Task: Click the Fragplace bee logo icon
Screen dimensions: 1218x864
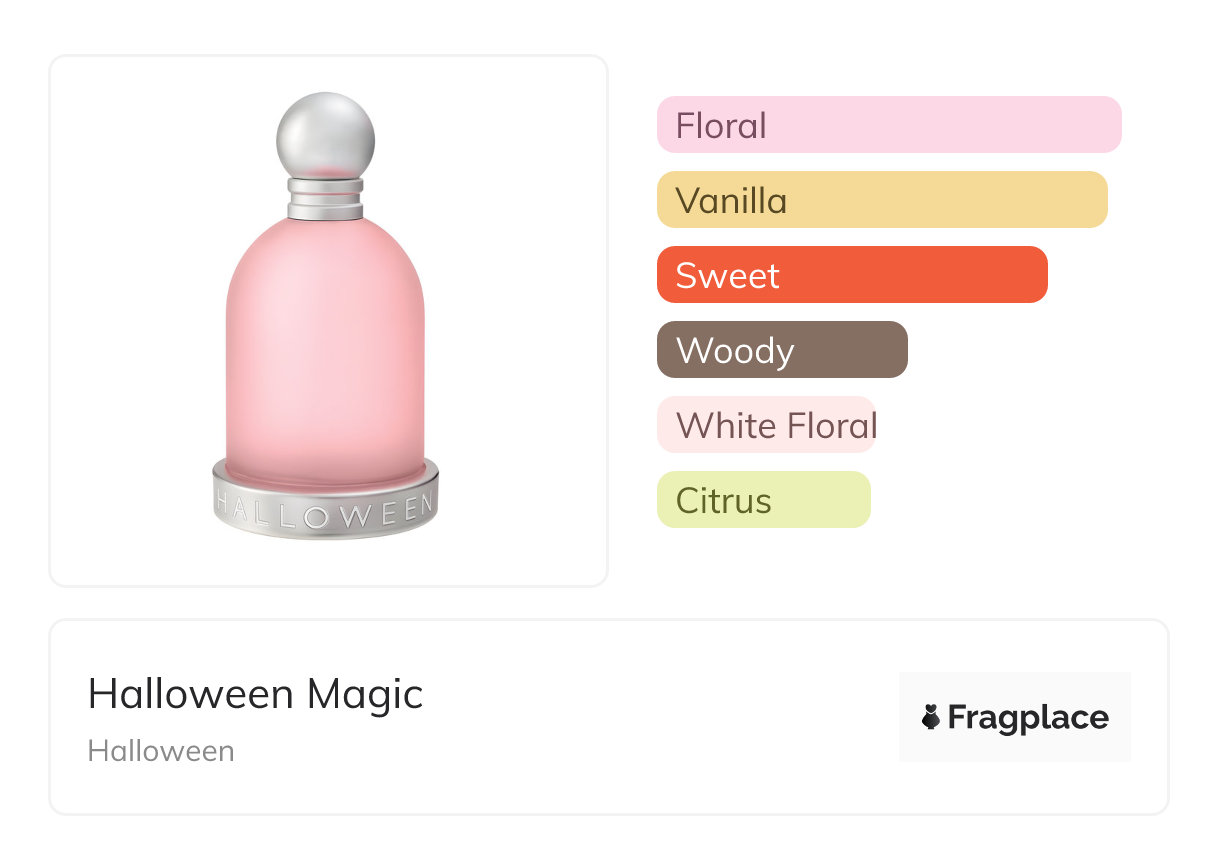Action: coord(931,717)
